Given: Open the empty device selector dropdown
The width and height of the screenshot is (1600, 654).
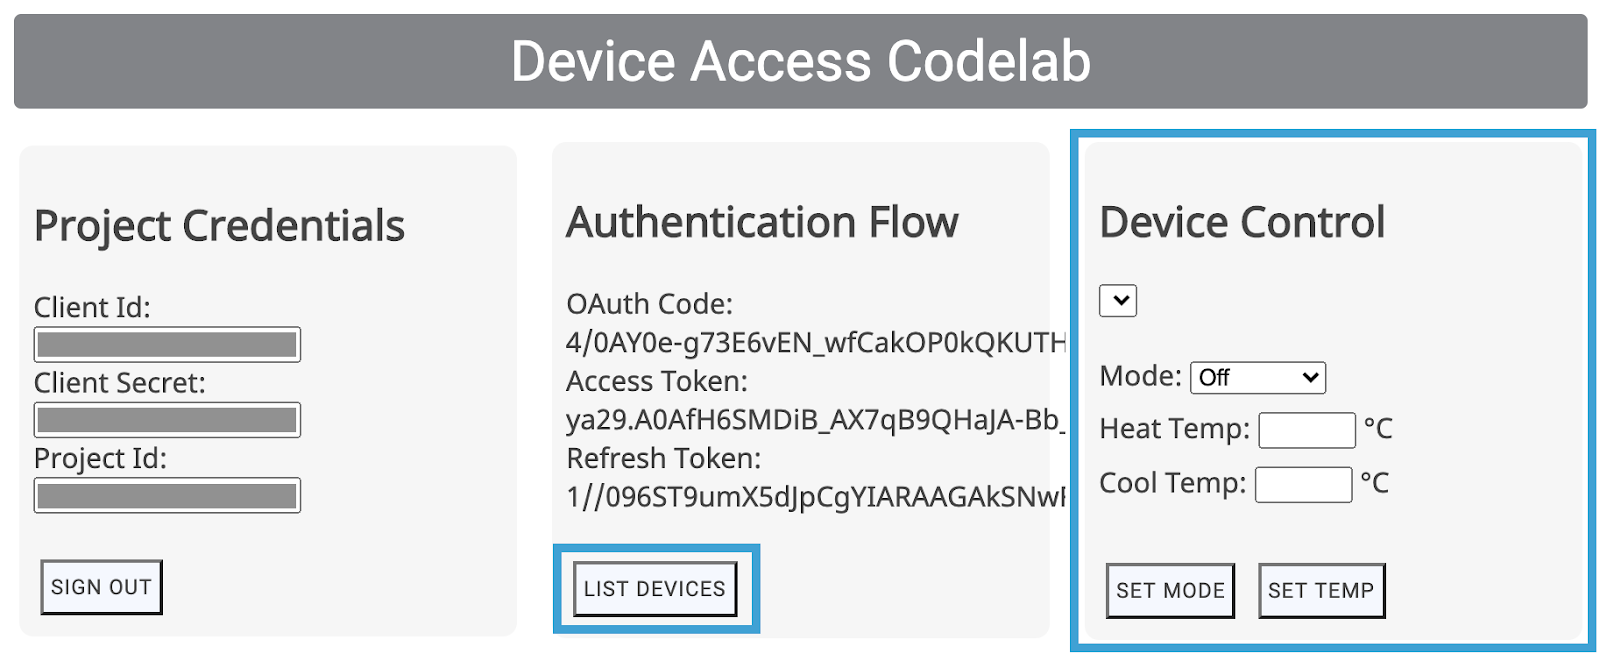Looking at the screenshot, I should 1118,300.
